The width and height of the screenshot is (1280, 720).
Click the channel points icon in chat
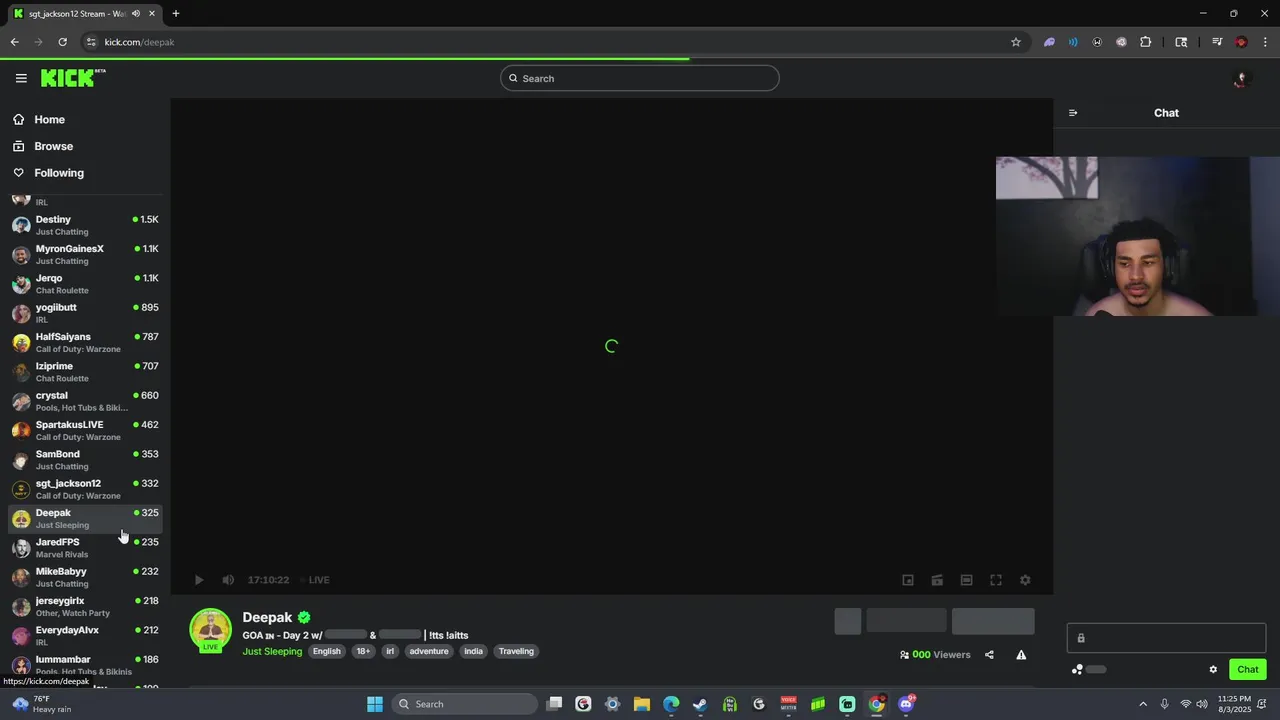(x=1077, y=670)
